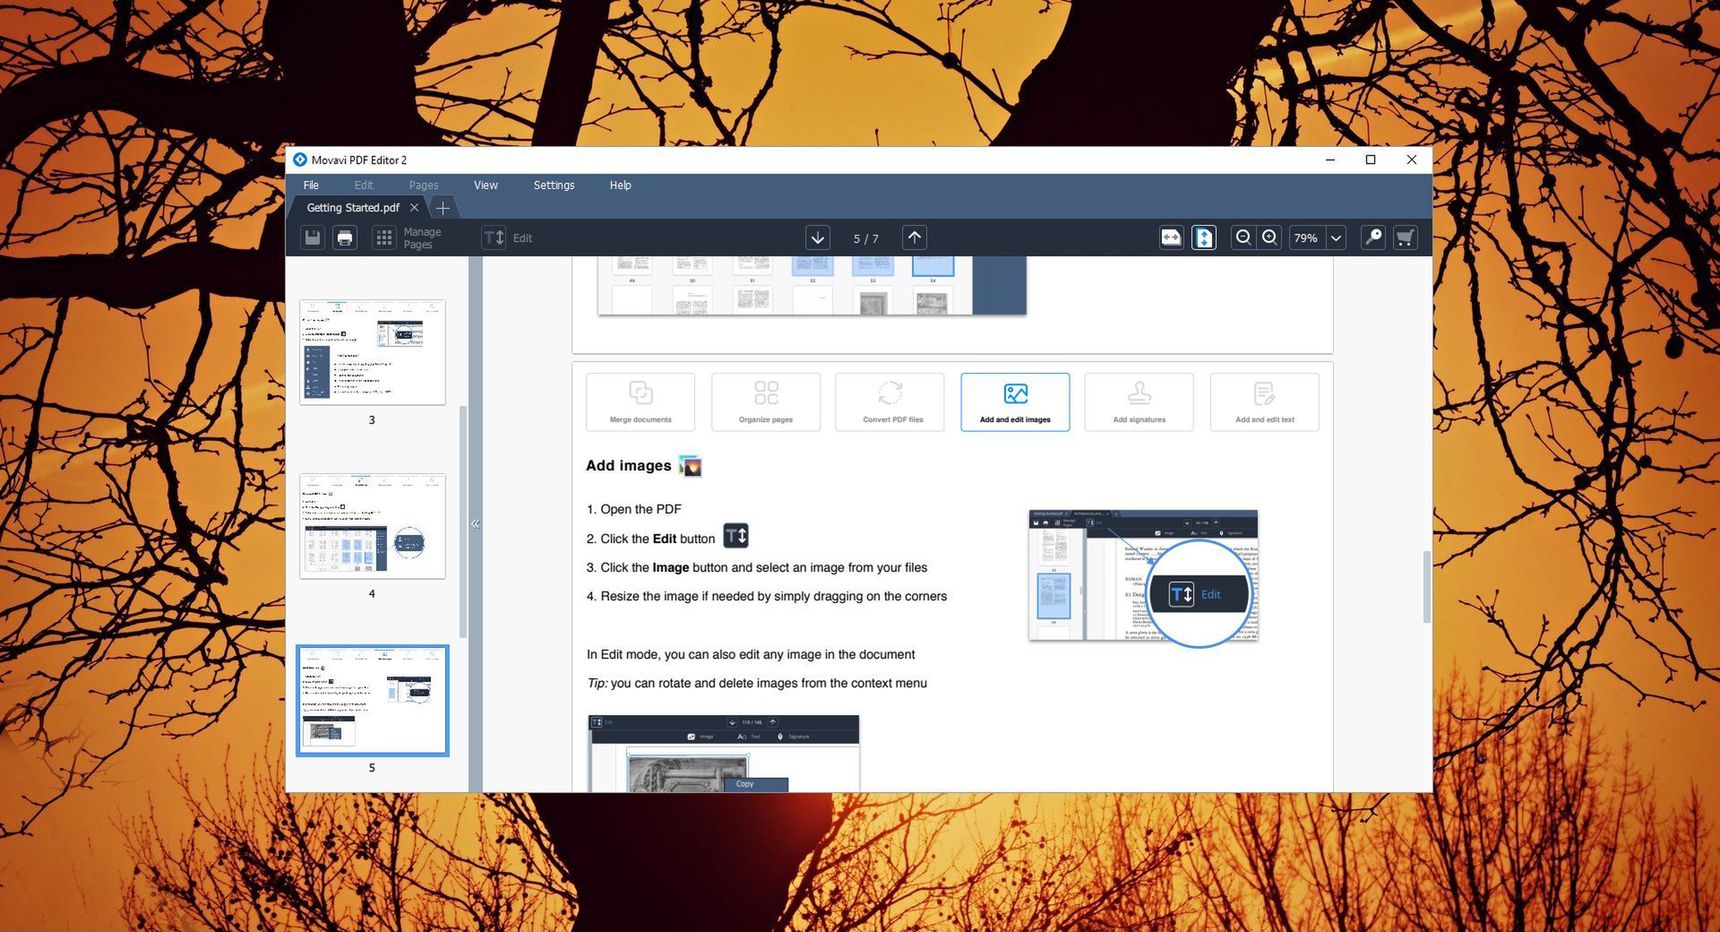The width and height of the screenshot is (1720, 932).
Task: Click the '1. Open the PDF' line
Action: (634, 509)
